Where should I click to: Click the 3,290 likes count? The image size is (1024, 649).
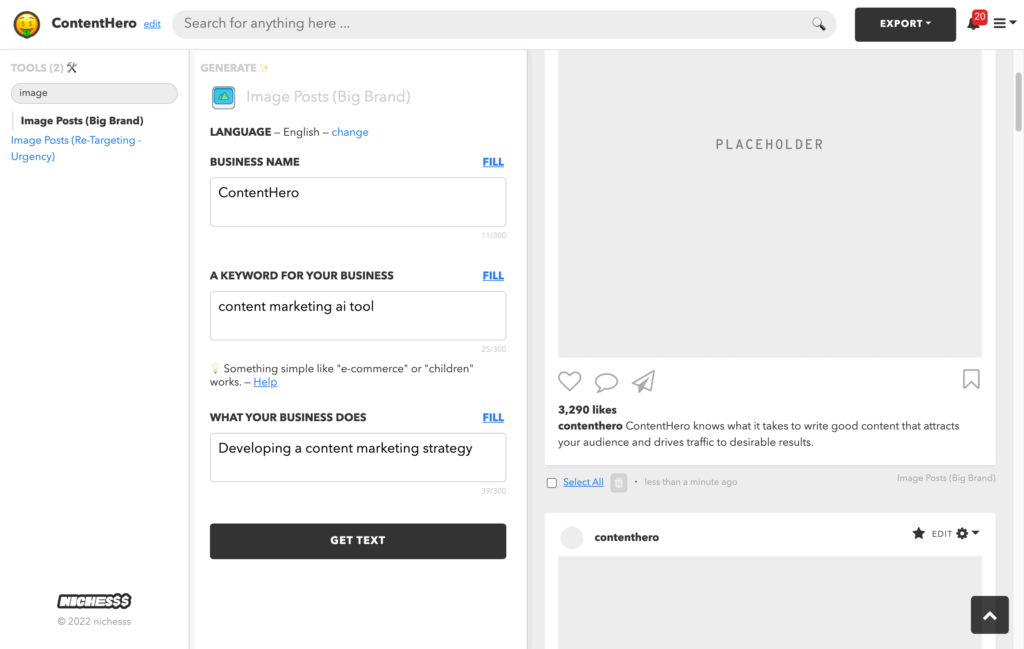[587, 409]
